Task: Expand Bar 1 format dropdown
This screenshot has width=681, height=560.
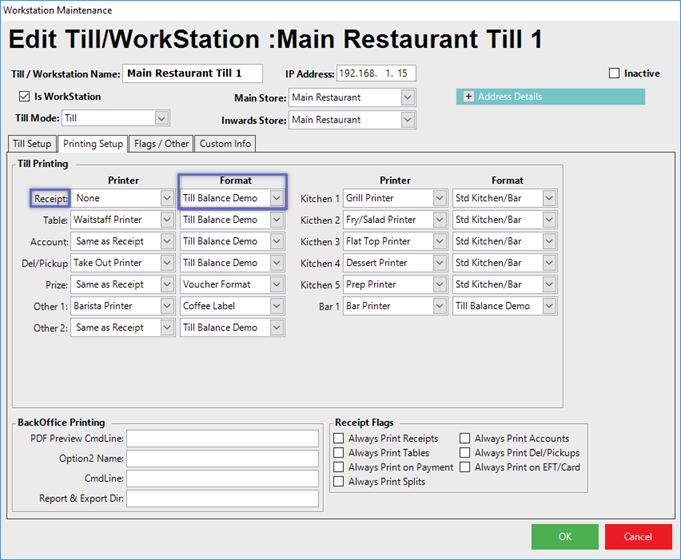Action: 549,306
